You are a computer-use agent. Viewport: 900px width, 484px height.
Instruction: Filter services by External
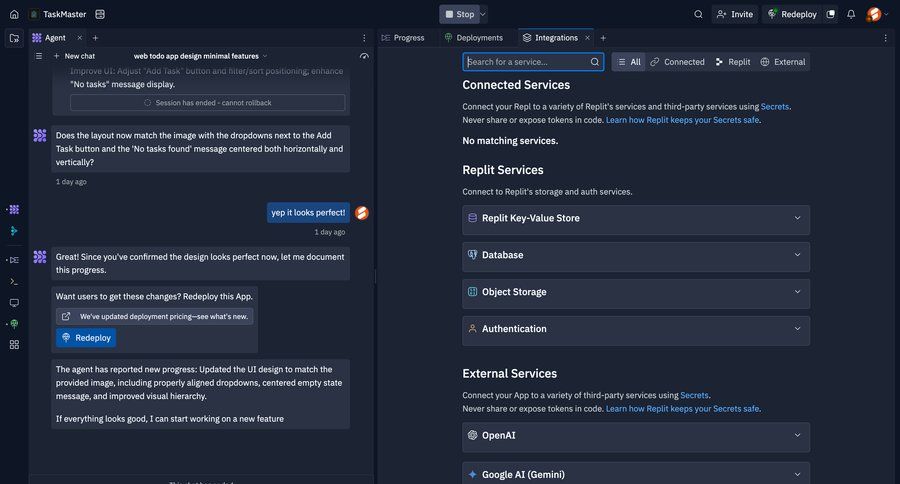click(782, 62)
